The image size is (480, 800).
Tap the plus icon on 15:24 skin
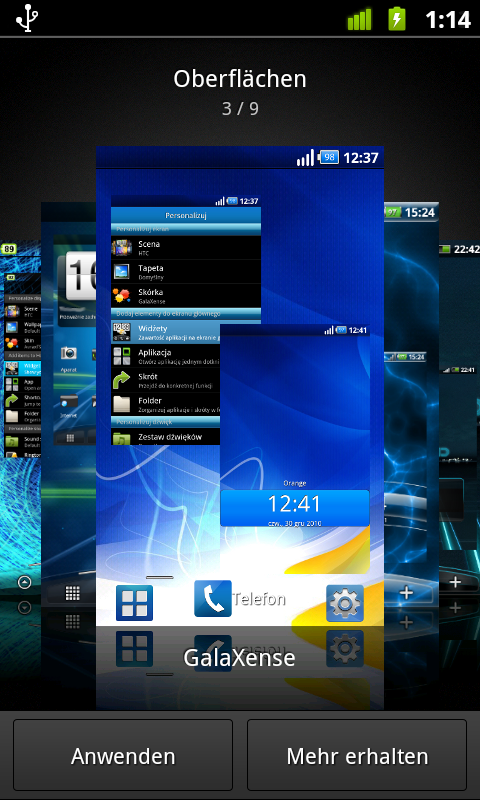(407, 593)
